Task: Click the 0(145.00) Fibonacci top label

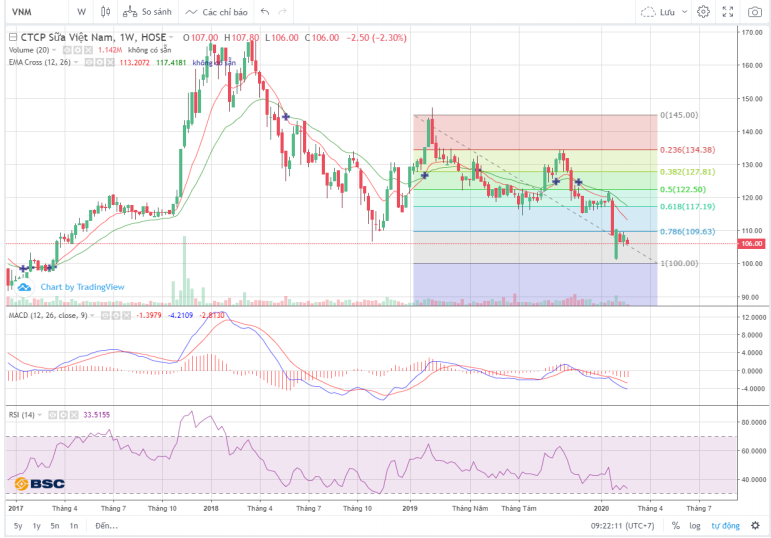Action: pos(679,115)
